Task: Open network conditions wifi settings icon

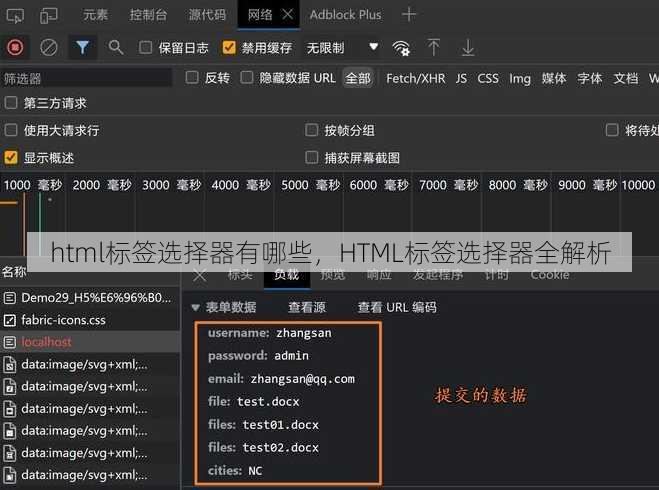Action: [401, 48]
